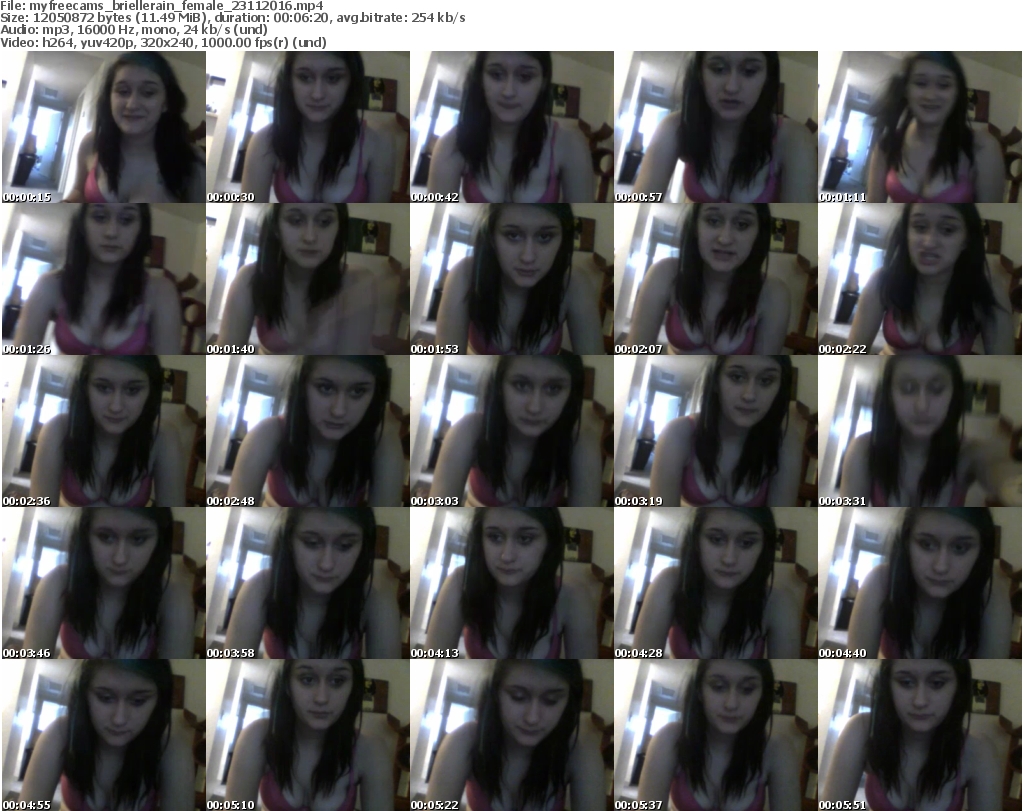
Task: Select the thumbnail stamped 00:04:13
Action: coord(512,583)
